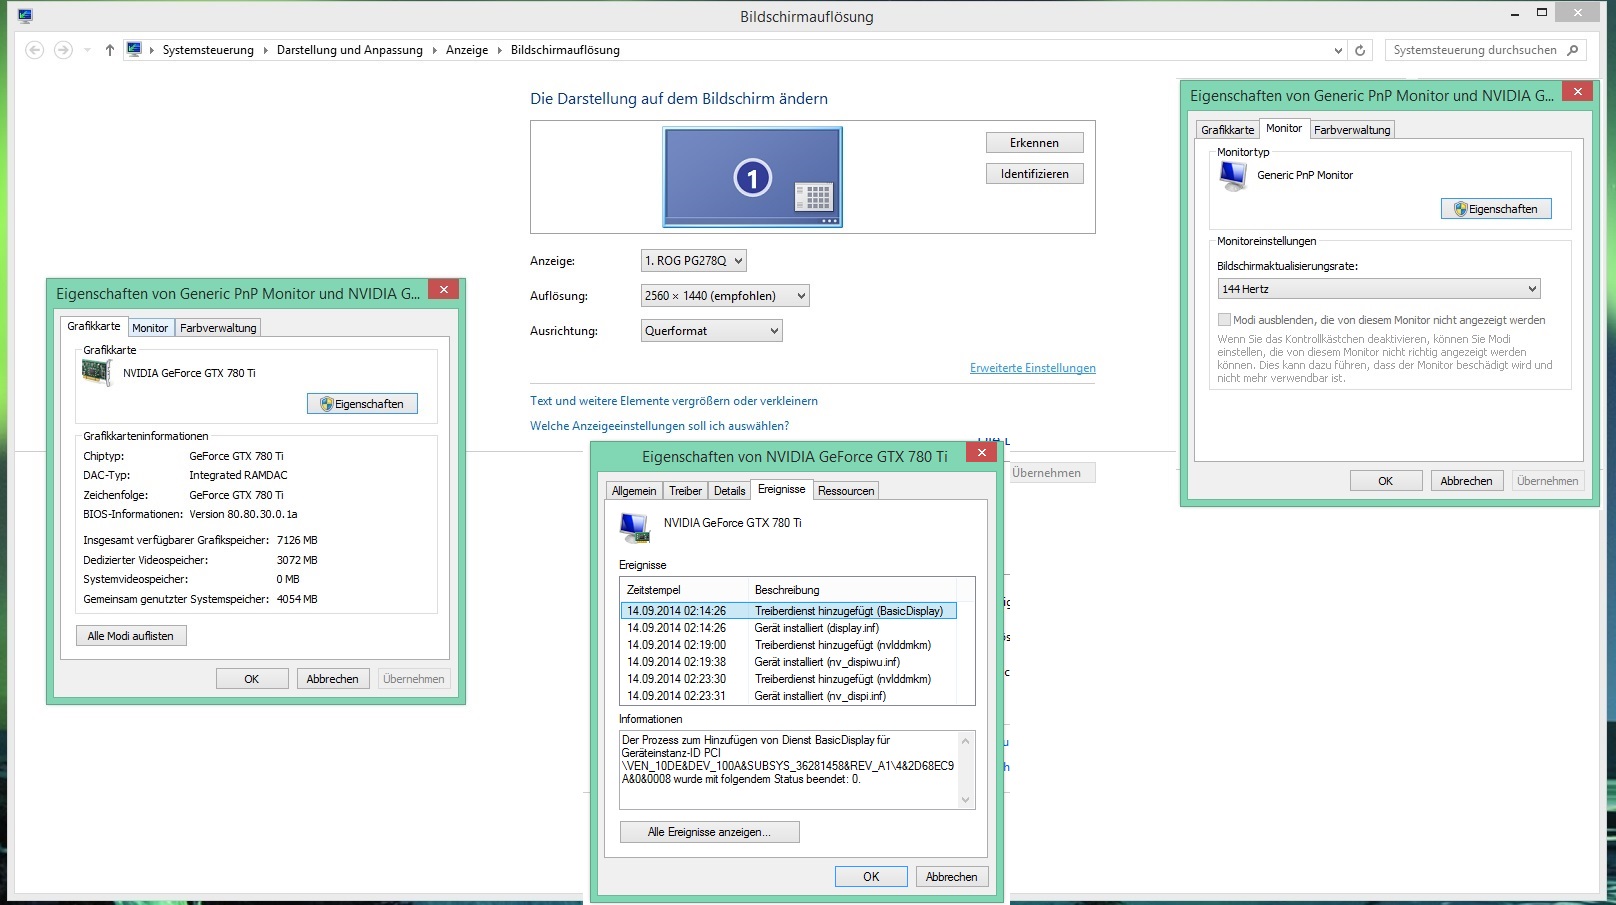
Task: Click Abbrechen in the Grafikkarteninformationen dialog
Action: click(333, 679)
